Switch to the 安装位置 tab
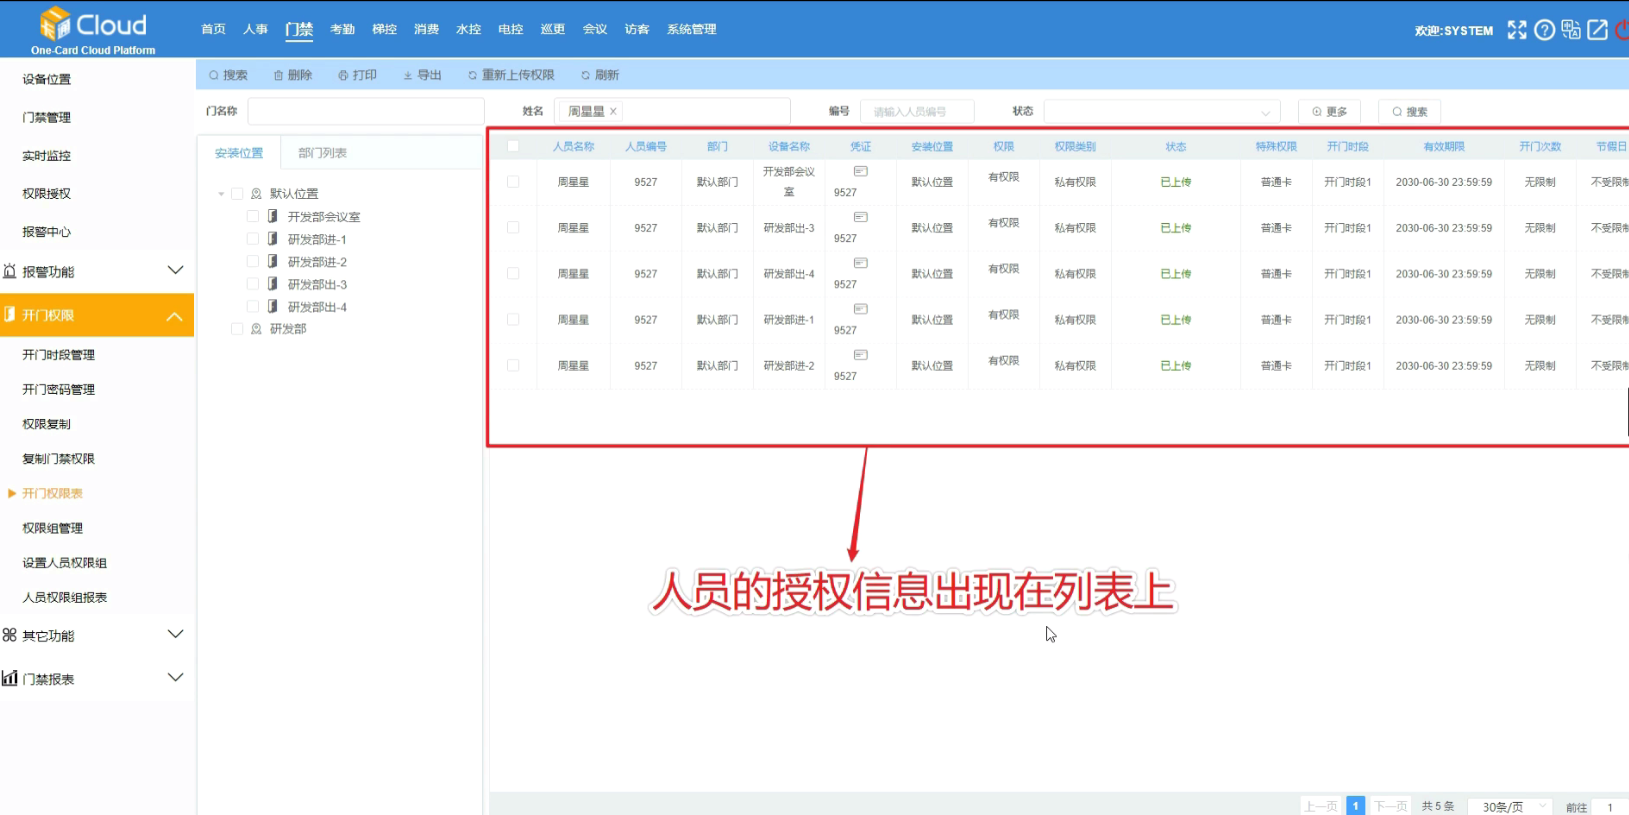The width and height of the screenshot is (1629, 815). [x=239, y=153]
